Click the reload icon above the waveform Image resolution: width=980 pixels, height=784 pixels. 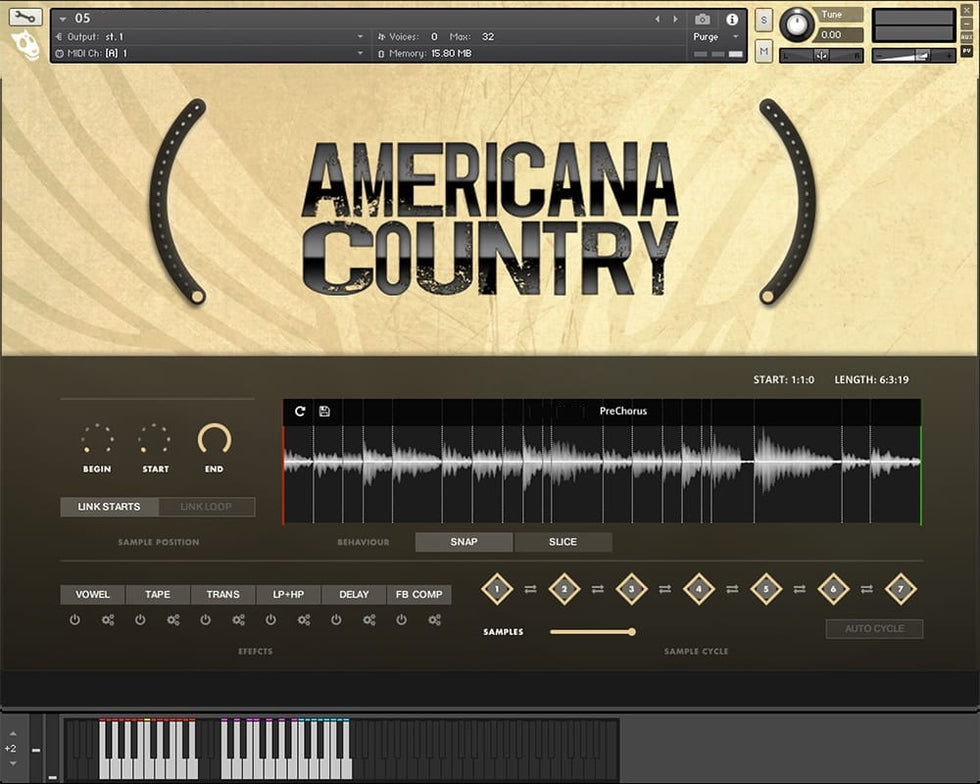[300, 411]
